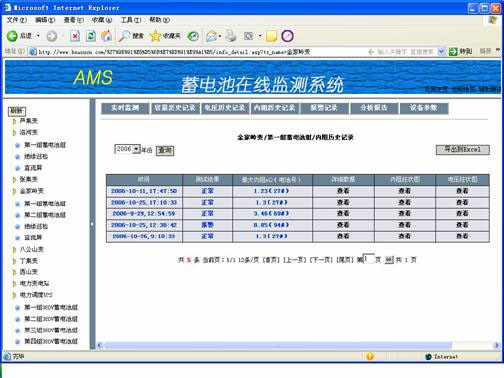Open Favorites star icon

click(155, 36)
